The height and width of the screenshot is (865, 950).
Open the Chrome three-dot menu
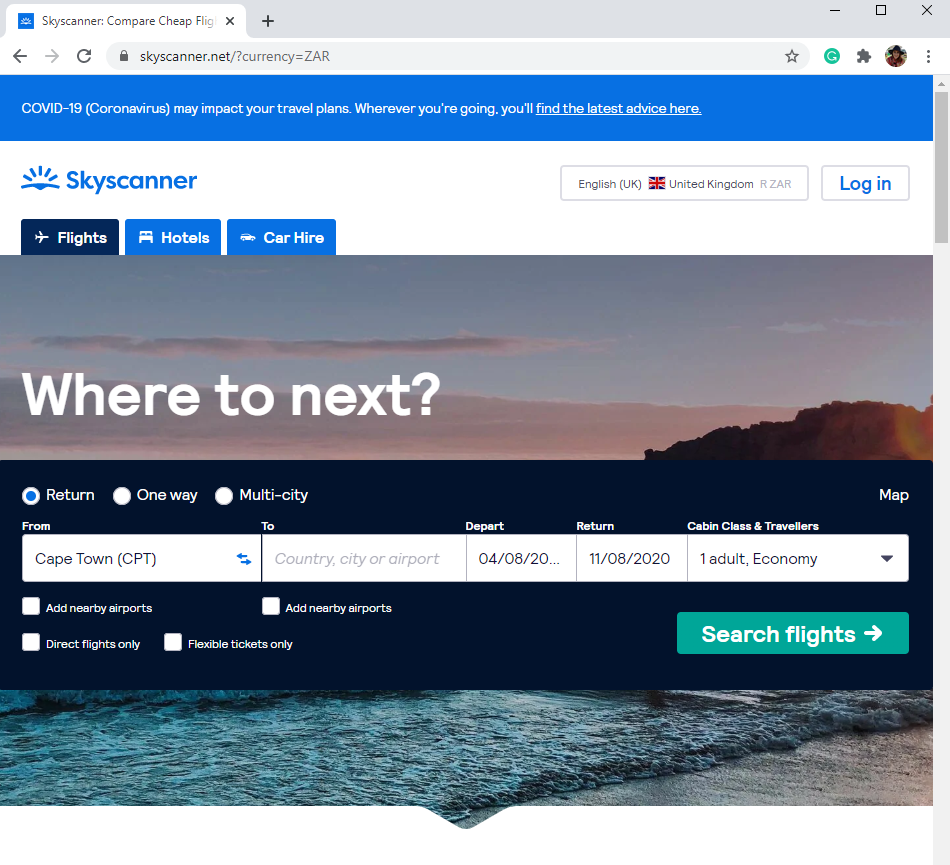click(928, 56)
